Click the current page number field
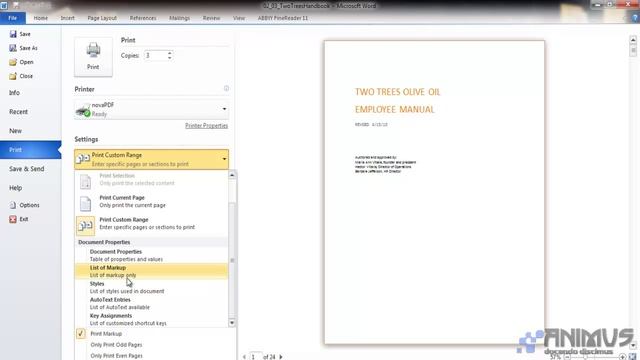 [255, 357]
